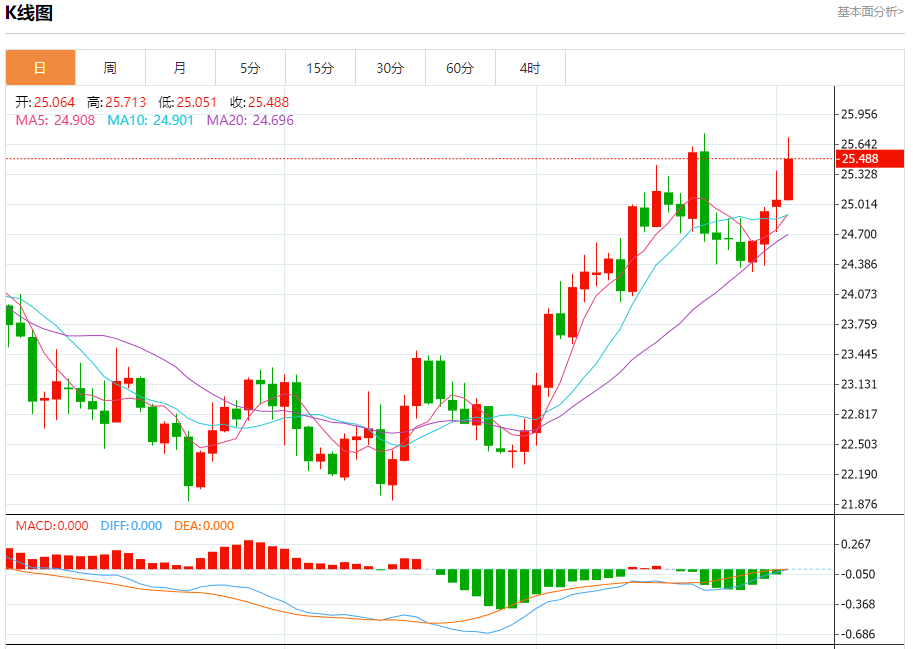Click the 22.190 price axis label
913x649 pixels.
[859, 474]
